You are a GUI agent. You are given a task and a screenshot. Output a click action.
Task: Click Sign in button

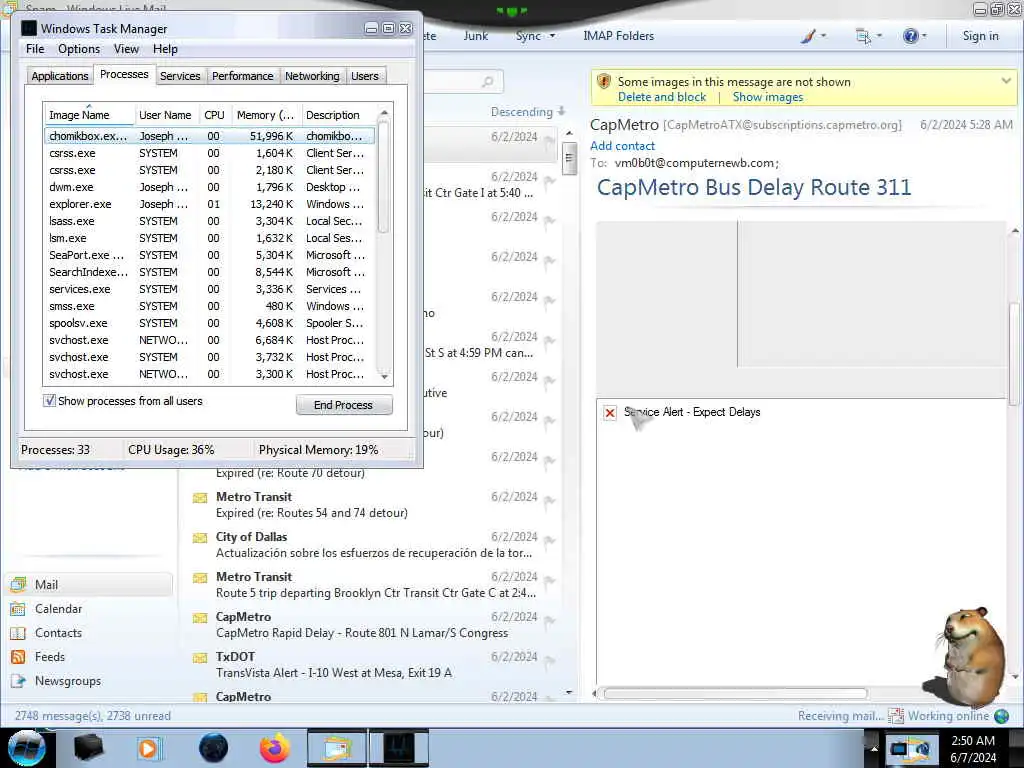(x=980, y=36)
